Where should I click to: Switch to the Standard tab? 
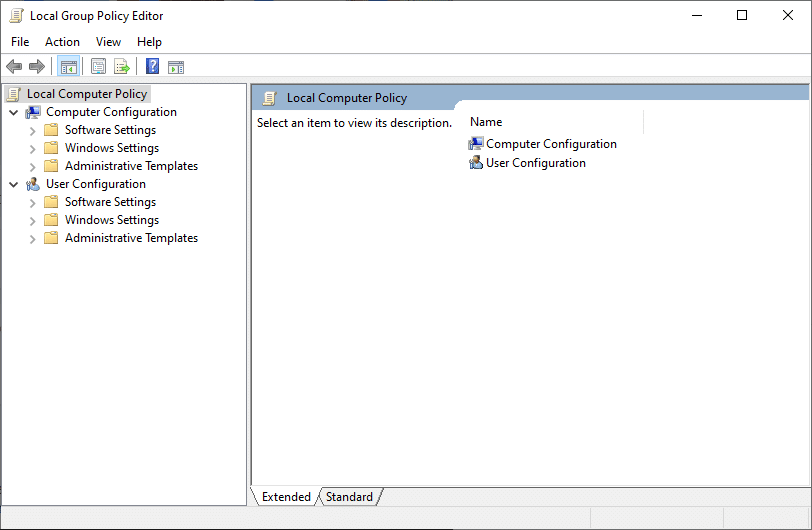[349, 497]
